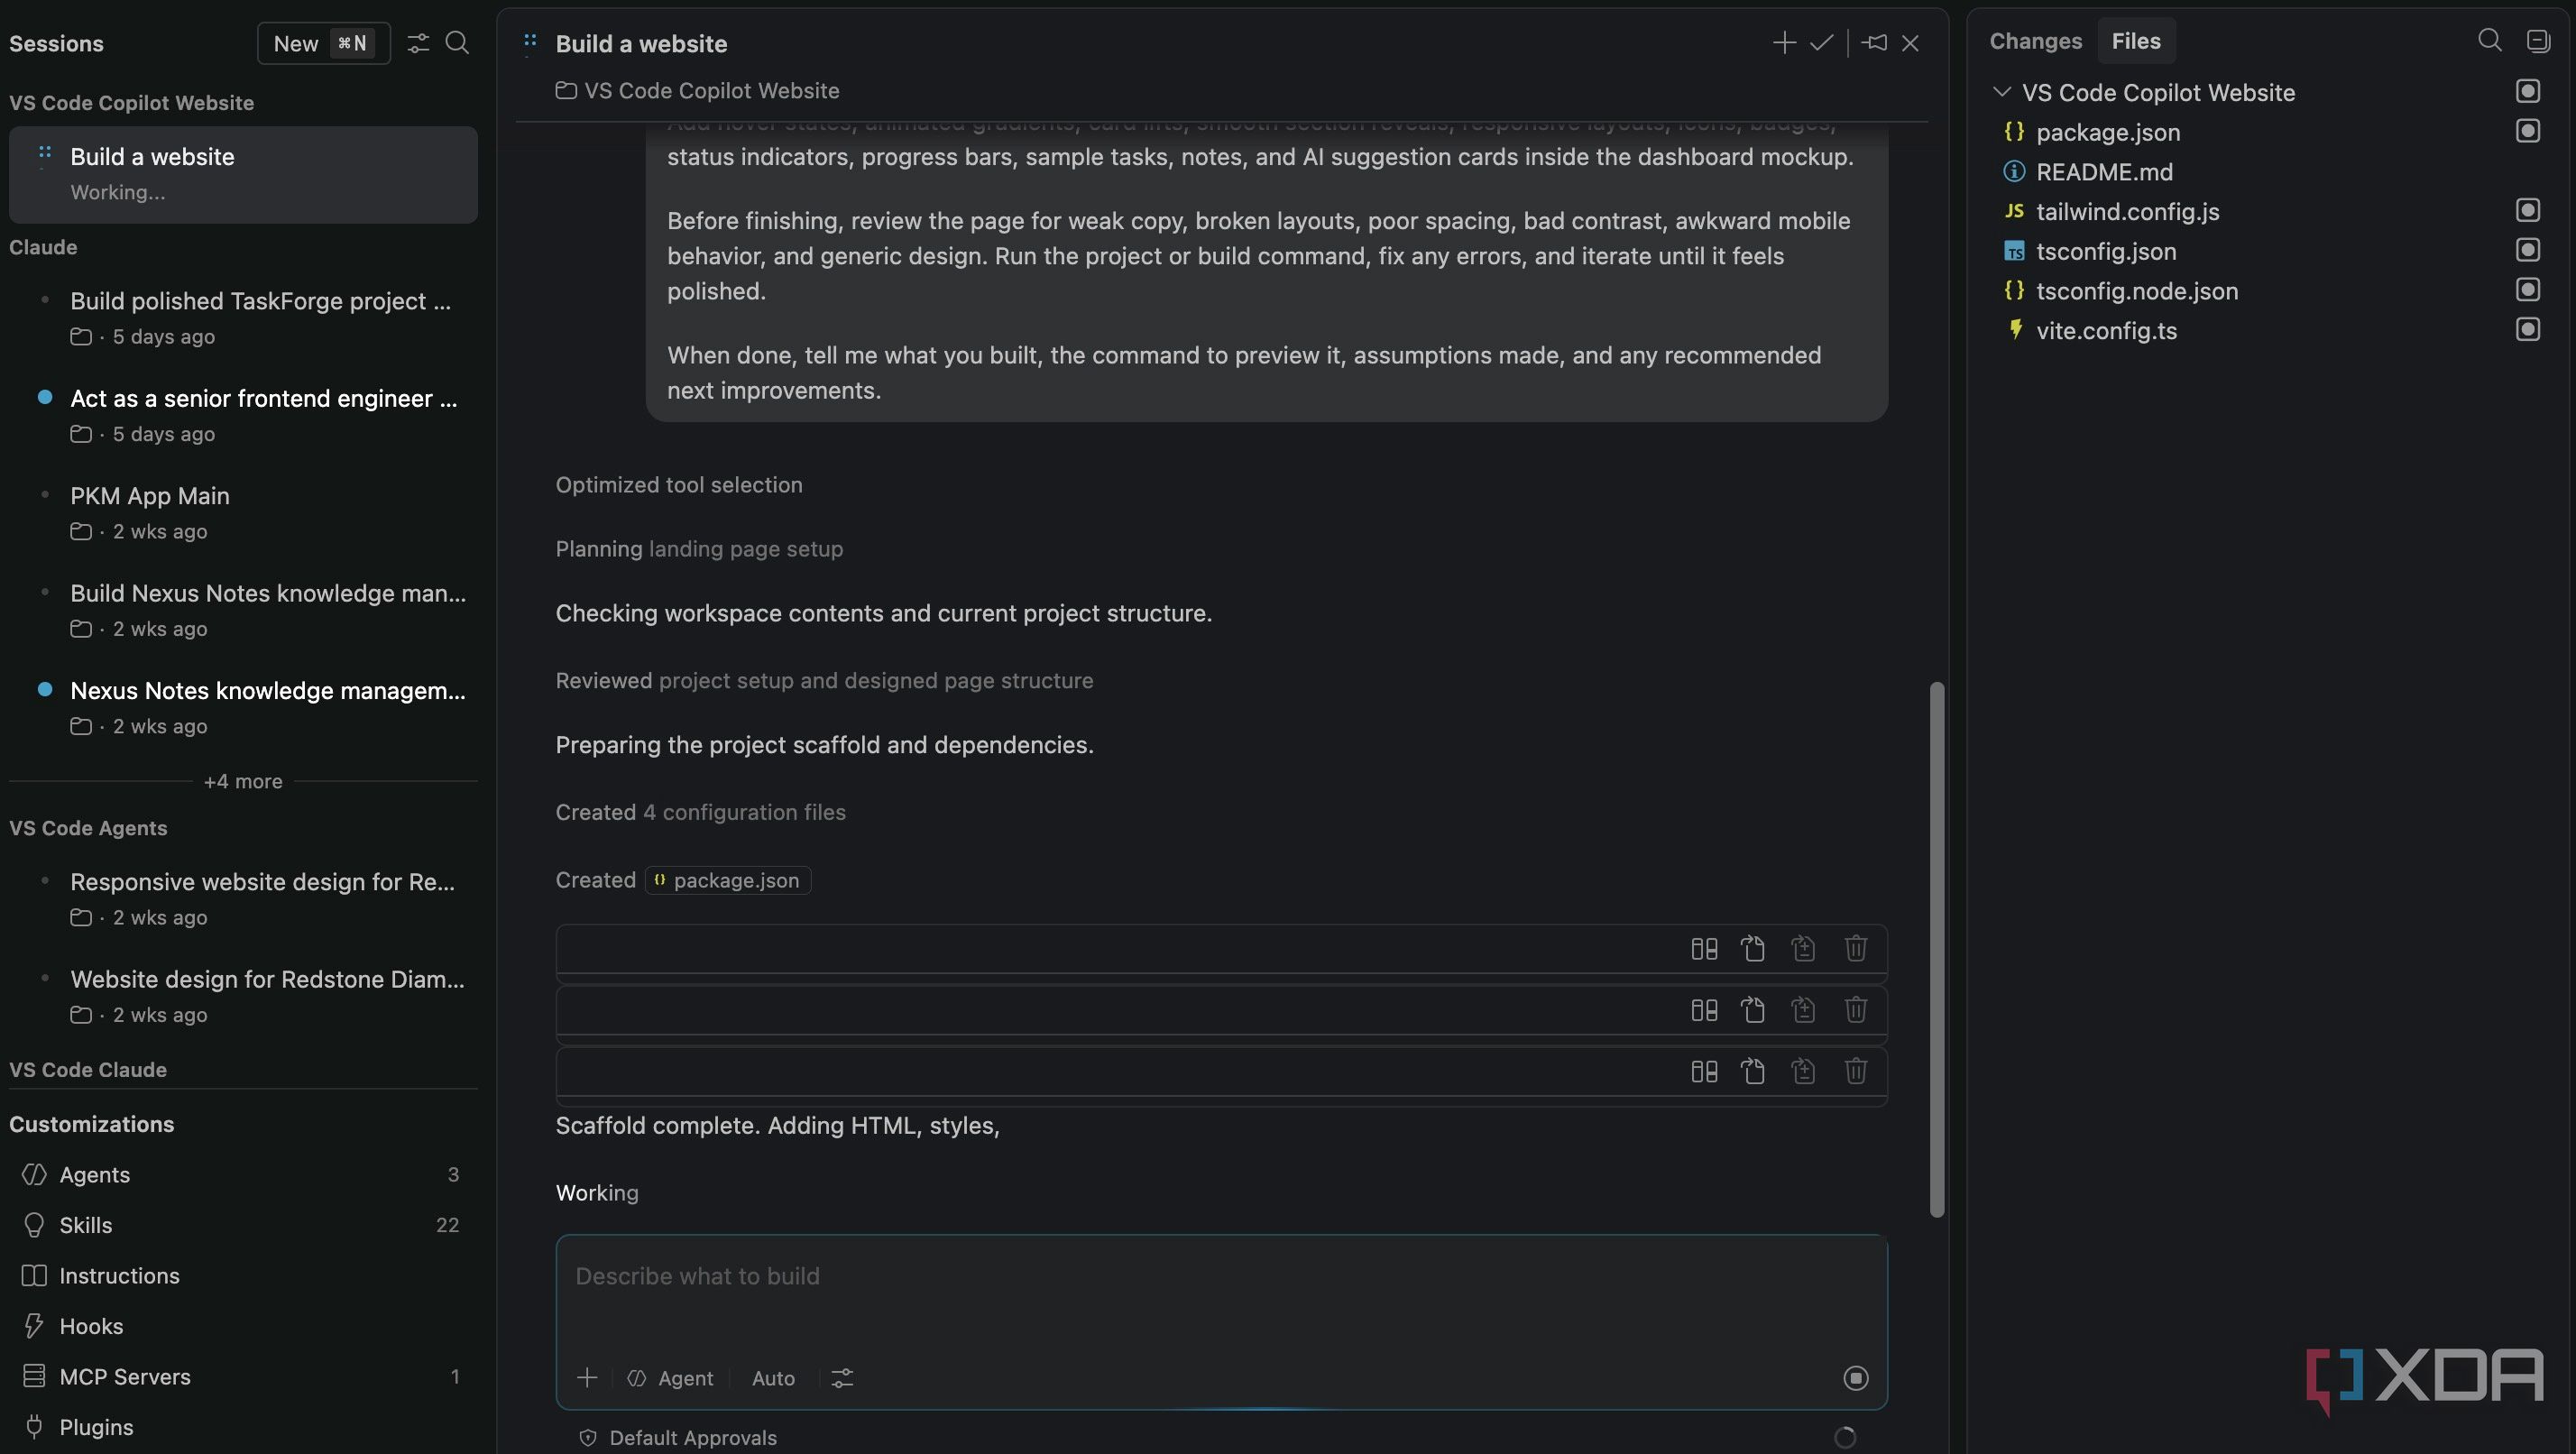
Task: Expand the +4 more sessions
Action: [x=243, y=781]
